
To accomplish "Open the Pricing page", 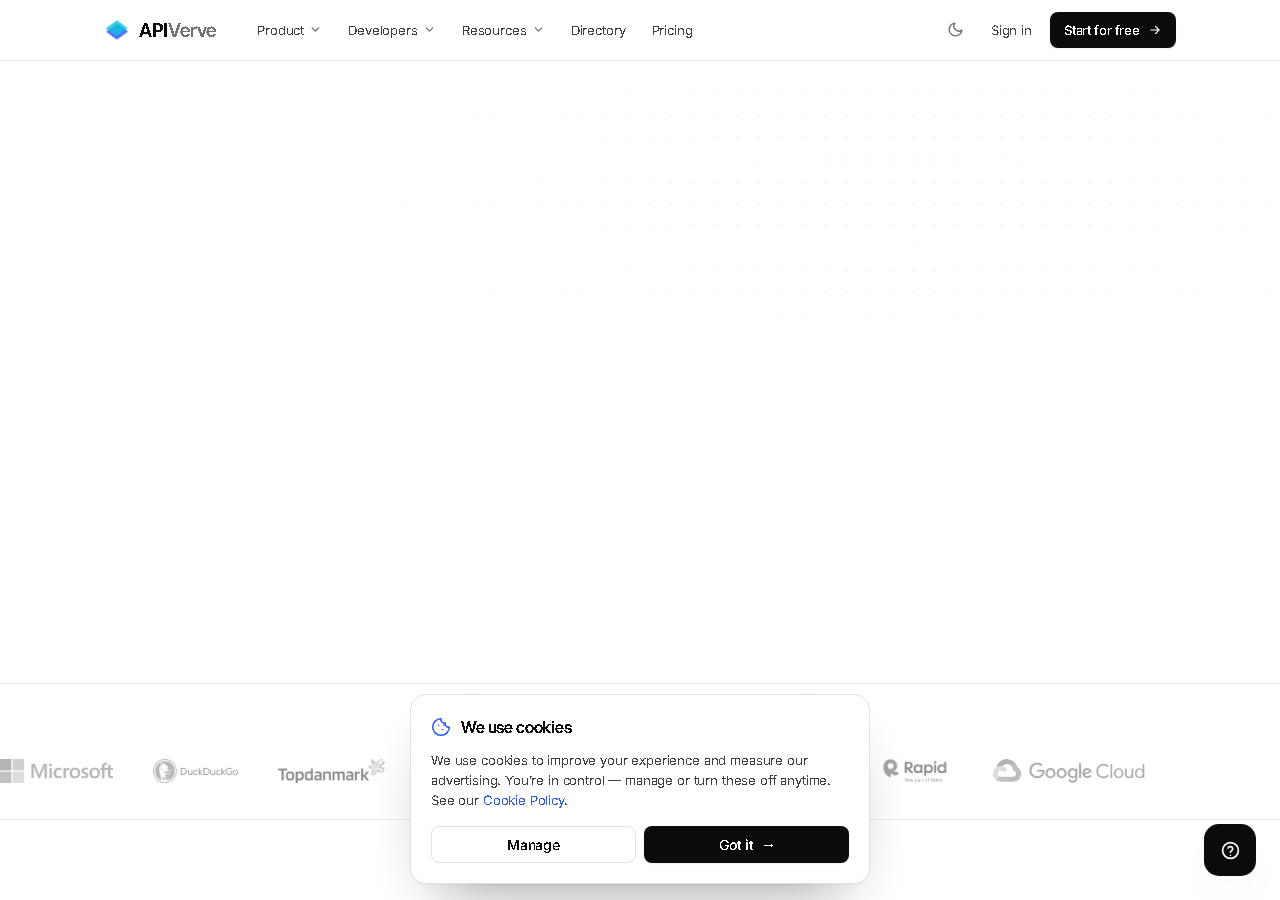I will 672,30.
